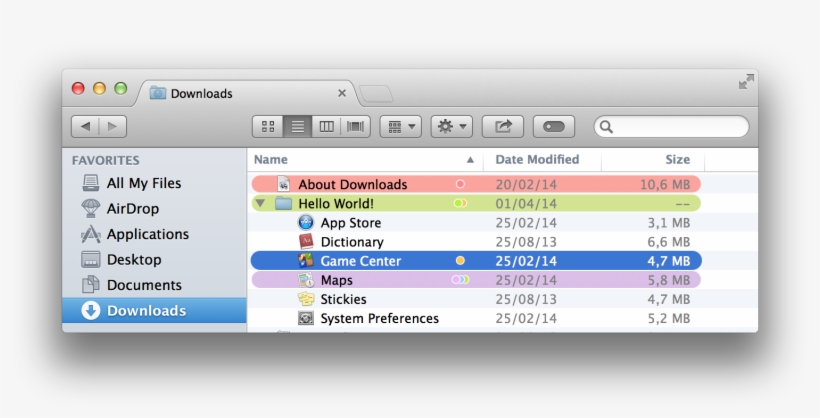Select the Maps item

(476, 280)
